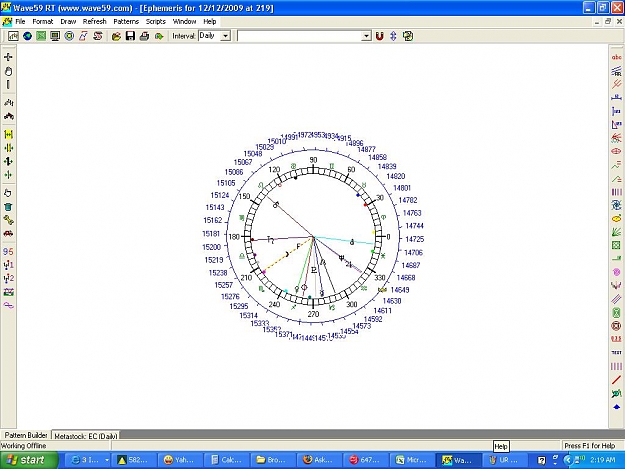Viewport: 625px width, 469px height.
Task: Open the Ask... Firefox taskbar button
Action: (320, 460)
